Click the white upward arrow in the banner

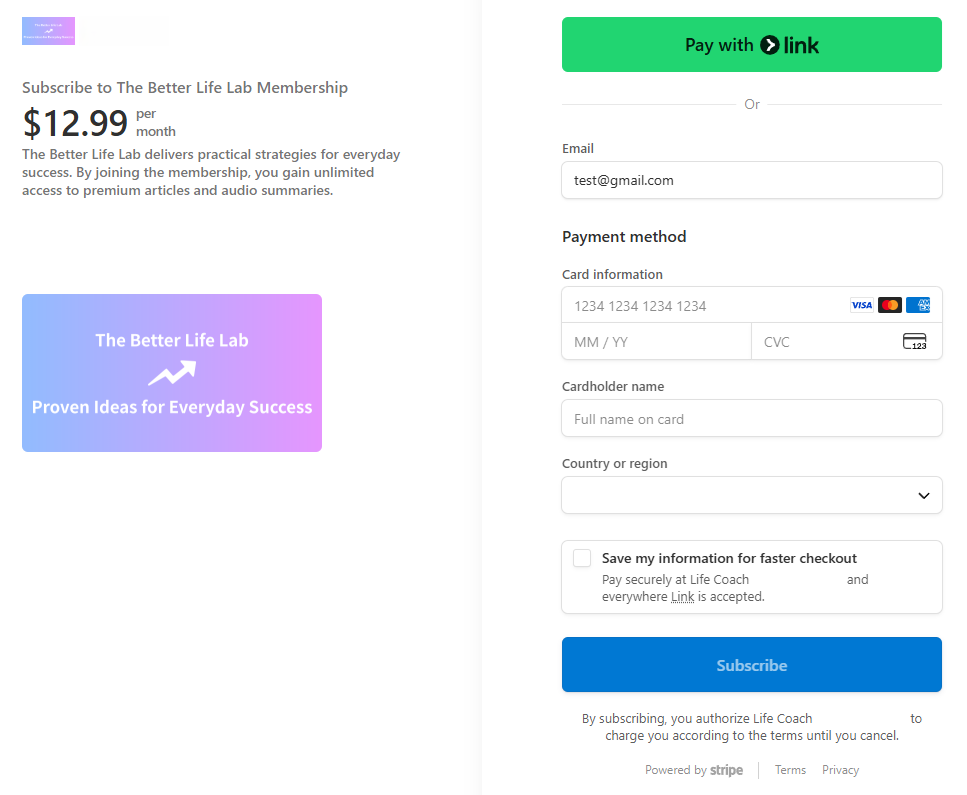[x=172, y=373]
